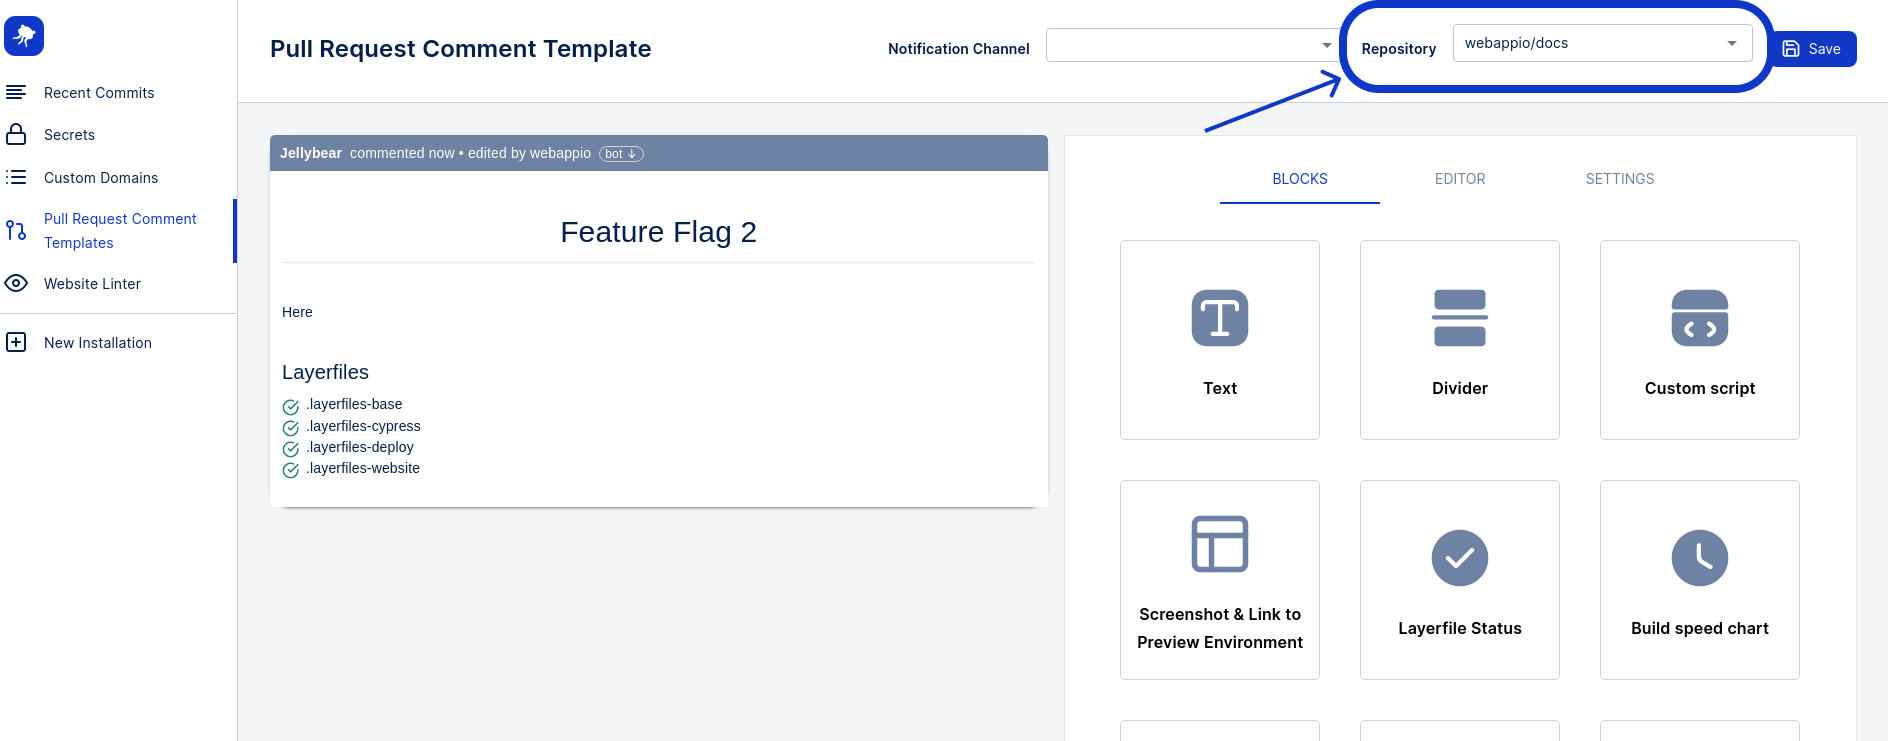Viewport: 1888px width, 741px height.
Task: Open Recent Commits in the sidebar
Action: (99, 93)
